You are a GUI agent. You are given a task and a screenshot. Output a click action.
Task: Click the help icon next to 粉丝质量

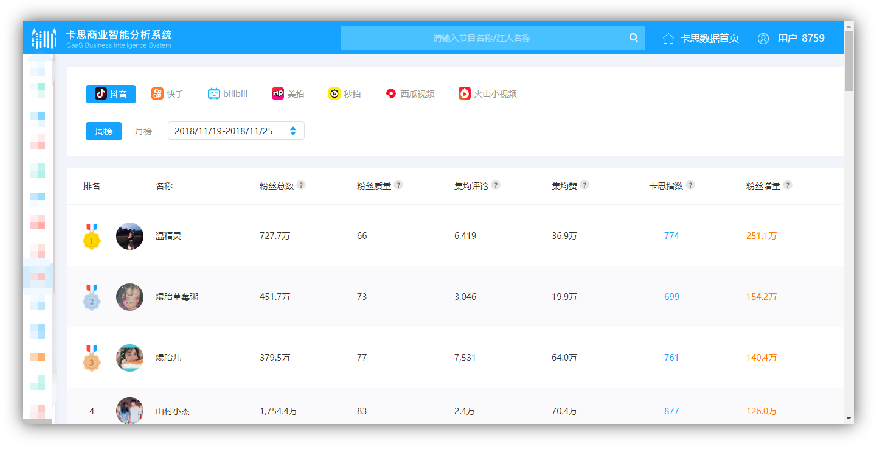click(398, 185)
